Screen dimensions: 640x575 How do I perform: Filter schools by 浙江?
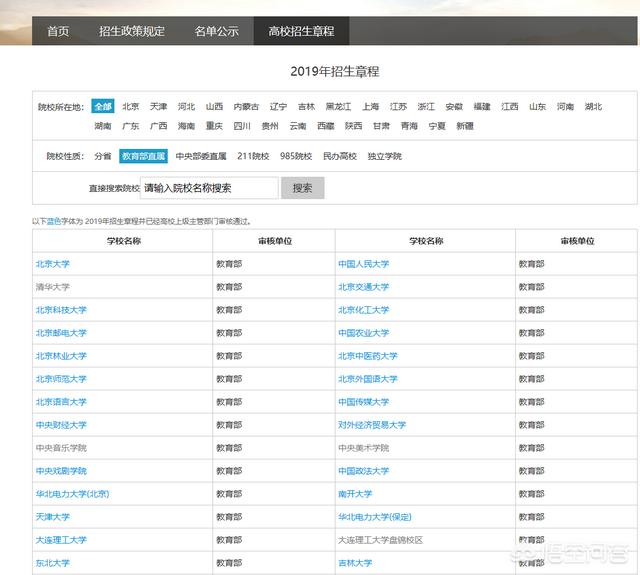426,107
